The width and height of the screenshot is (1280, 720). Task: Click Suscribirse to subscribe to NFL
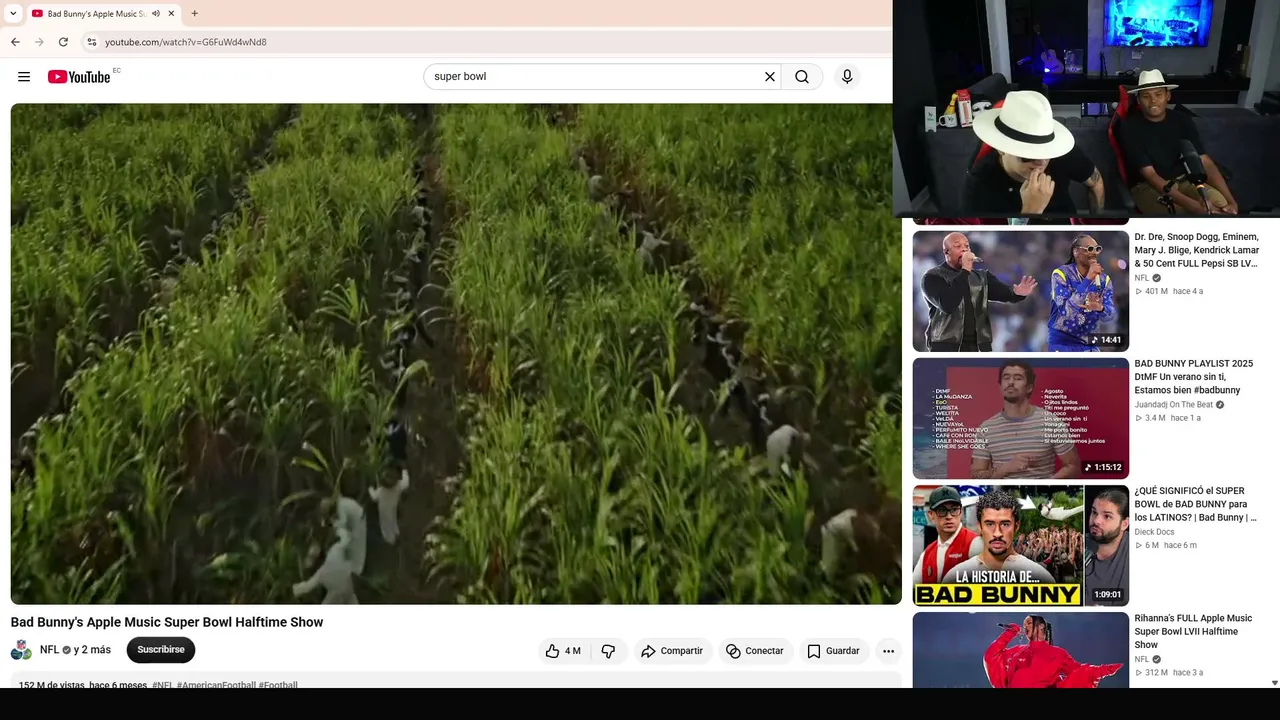161,650
